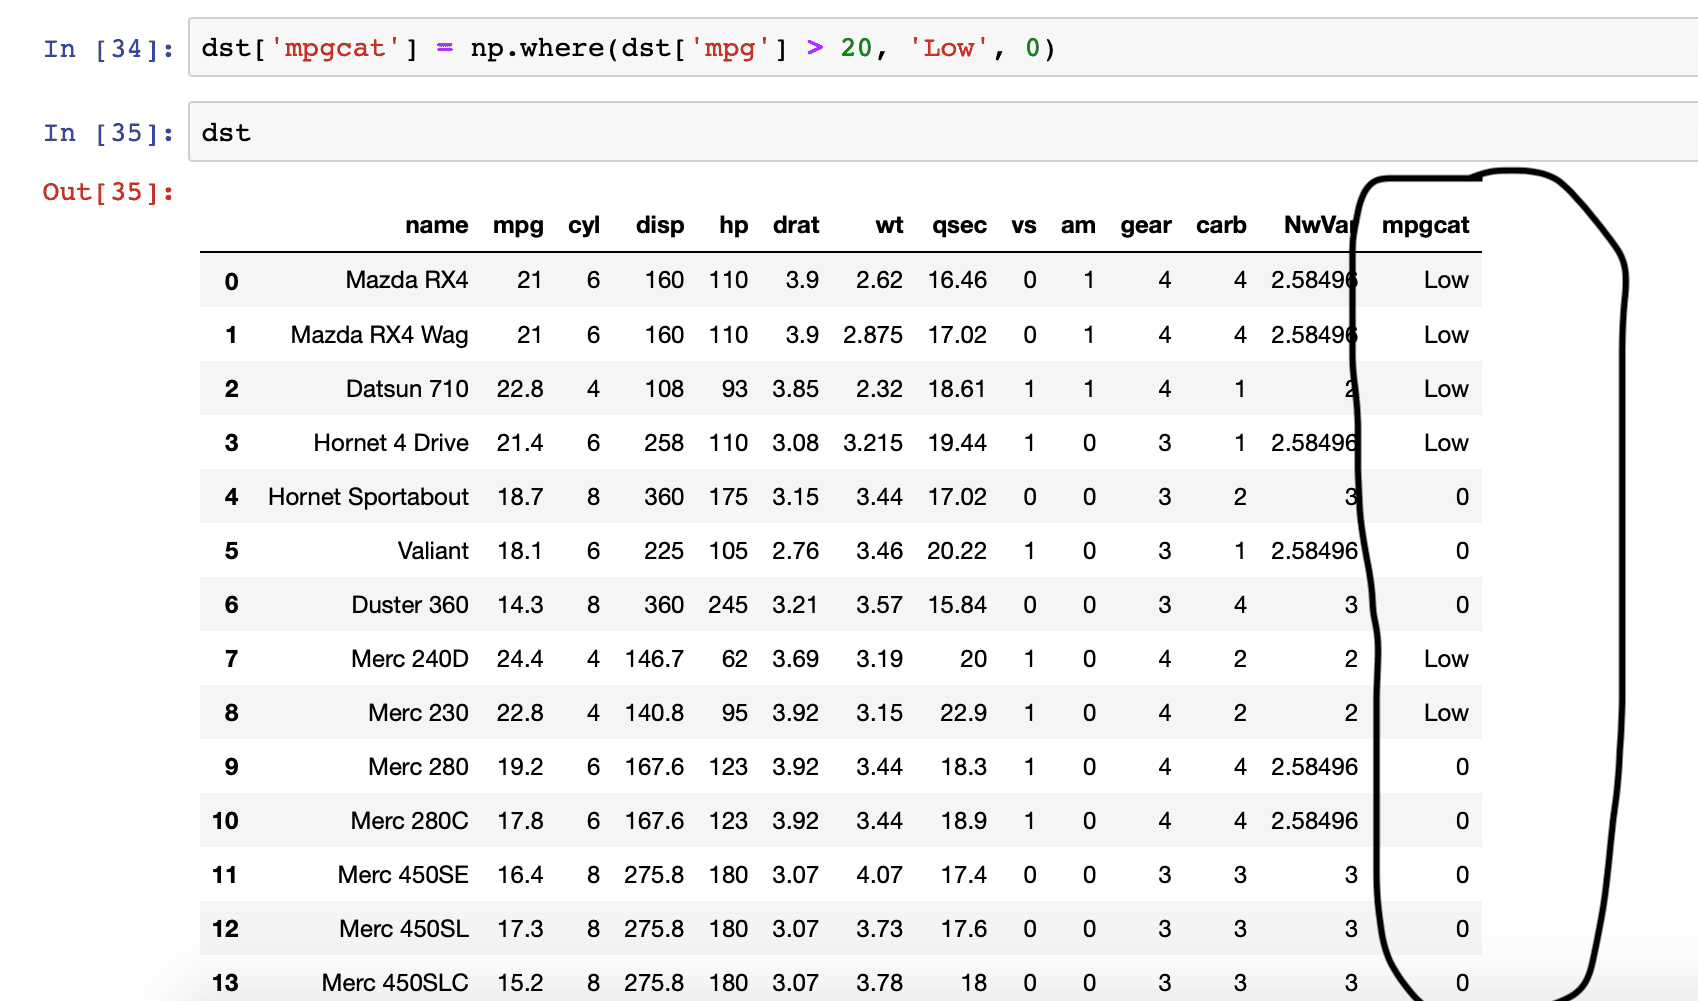Click the 'Mazda RX4 Wag' name cell
The height and width of the screenshot is (1001, 1698).
point(380,335)
